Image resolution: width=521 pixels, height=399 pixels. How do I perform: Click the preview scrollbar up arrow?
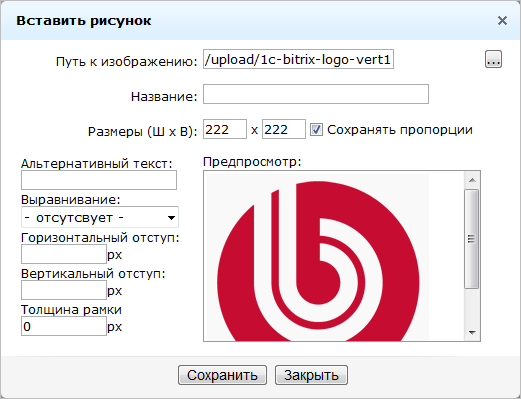click(472, 180)
